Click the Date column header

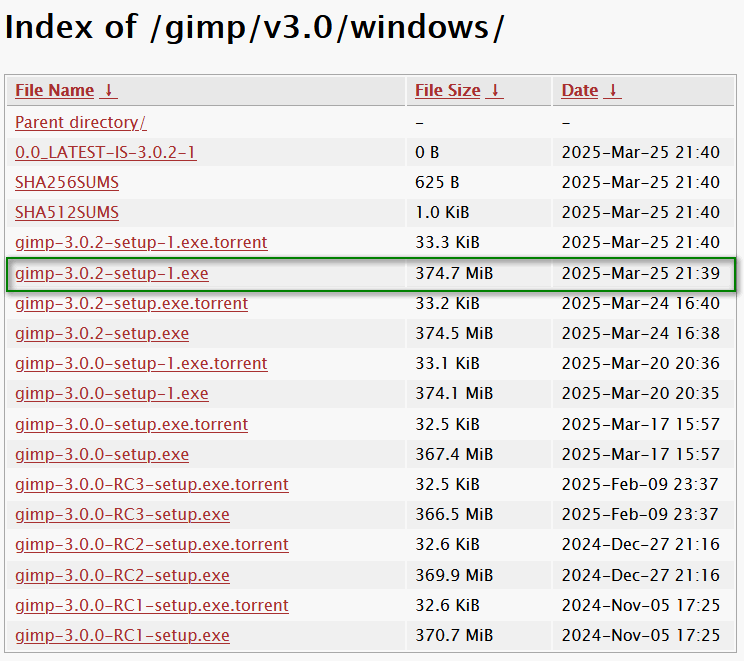[x=579, y=90]
